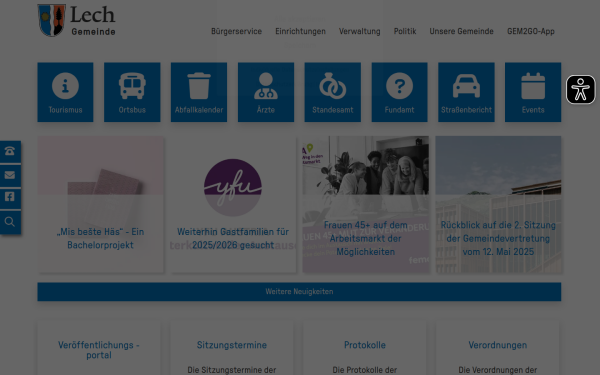600x375 pixels.
Task: Open the Bürgerservice menu
Action: (236, 31)
